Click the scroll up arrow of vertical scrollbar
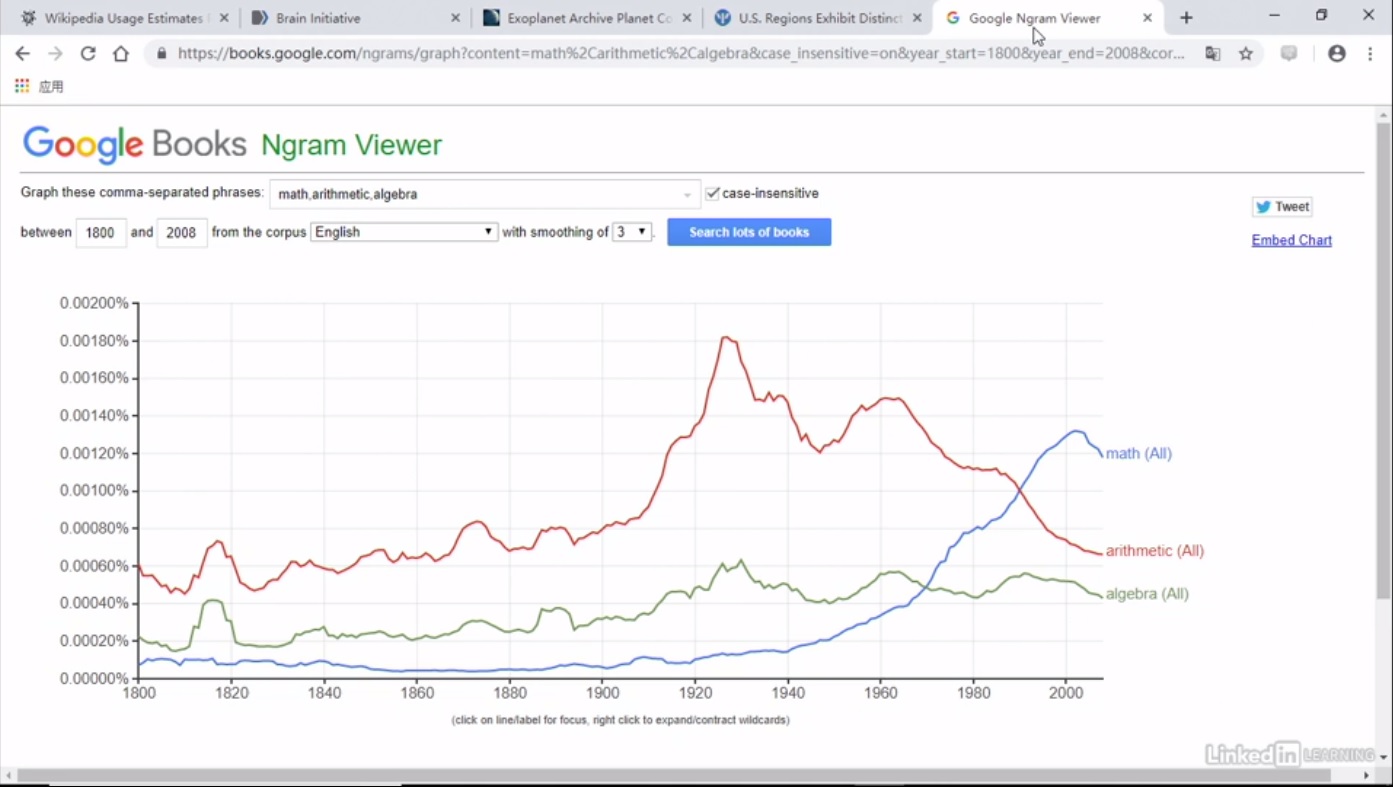 1384,113
